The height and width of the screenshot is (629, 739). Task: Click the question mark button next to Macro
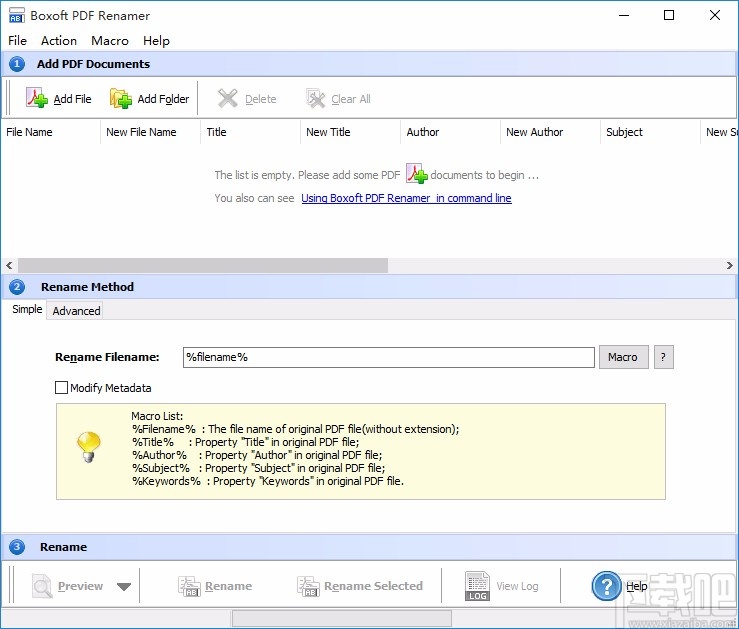pos(664,357)
